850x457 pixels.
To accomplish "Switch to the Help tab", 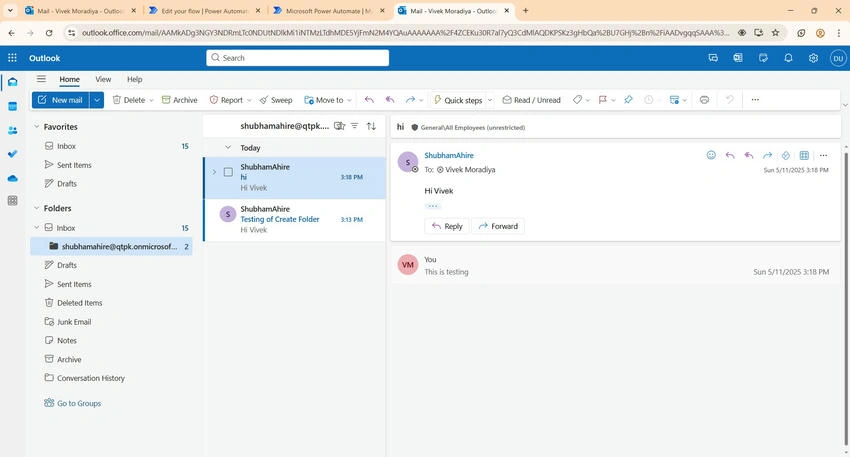I will [134, 79].
